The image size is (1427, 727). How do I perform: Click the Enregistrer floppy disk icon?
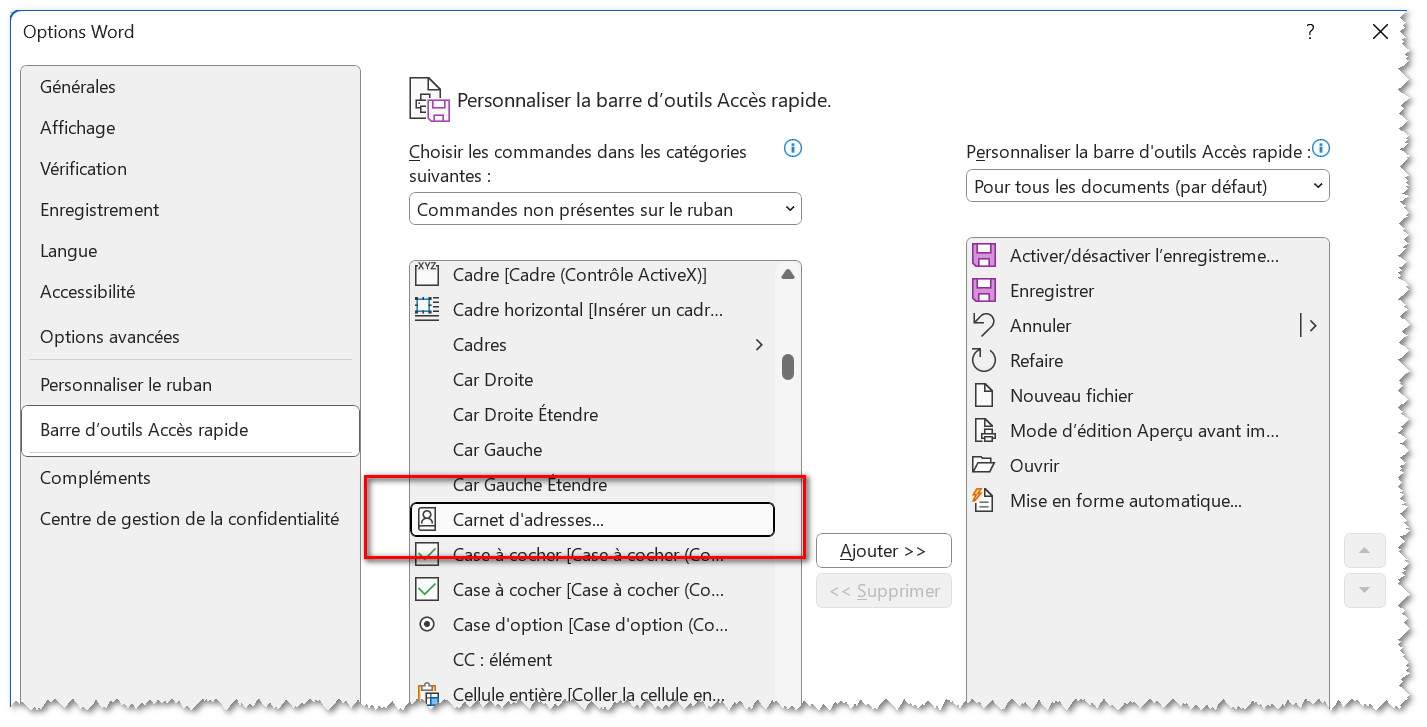[x=984, y=291]
